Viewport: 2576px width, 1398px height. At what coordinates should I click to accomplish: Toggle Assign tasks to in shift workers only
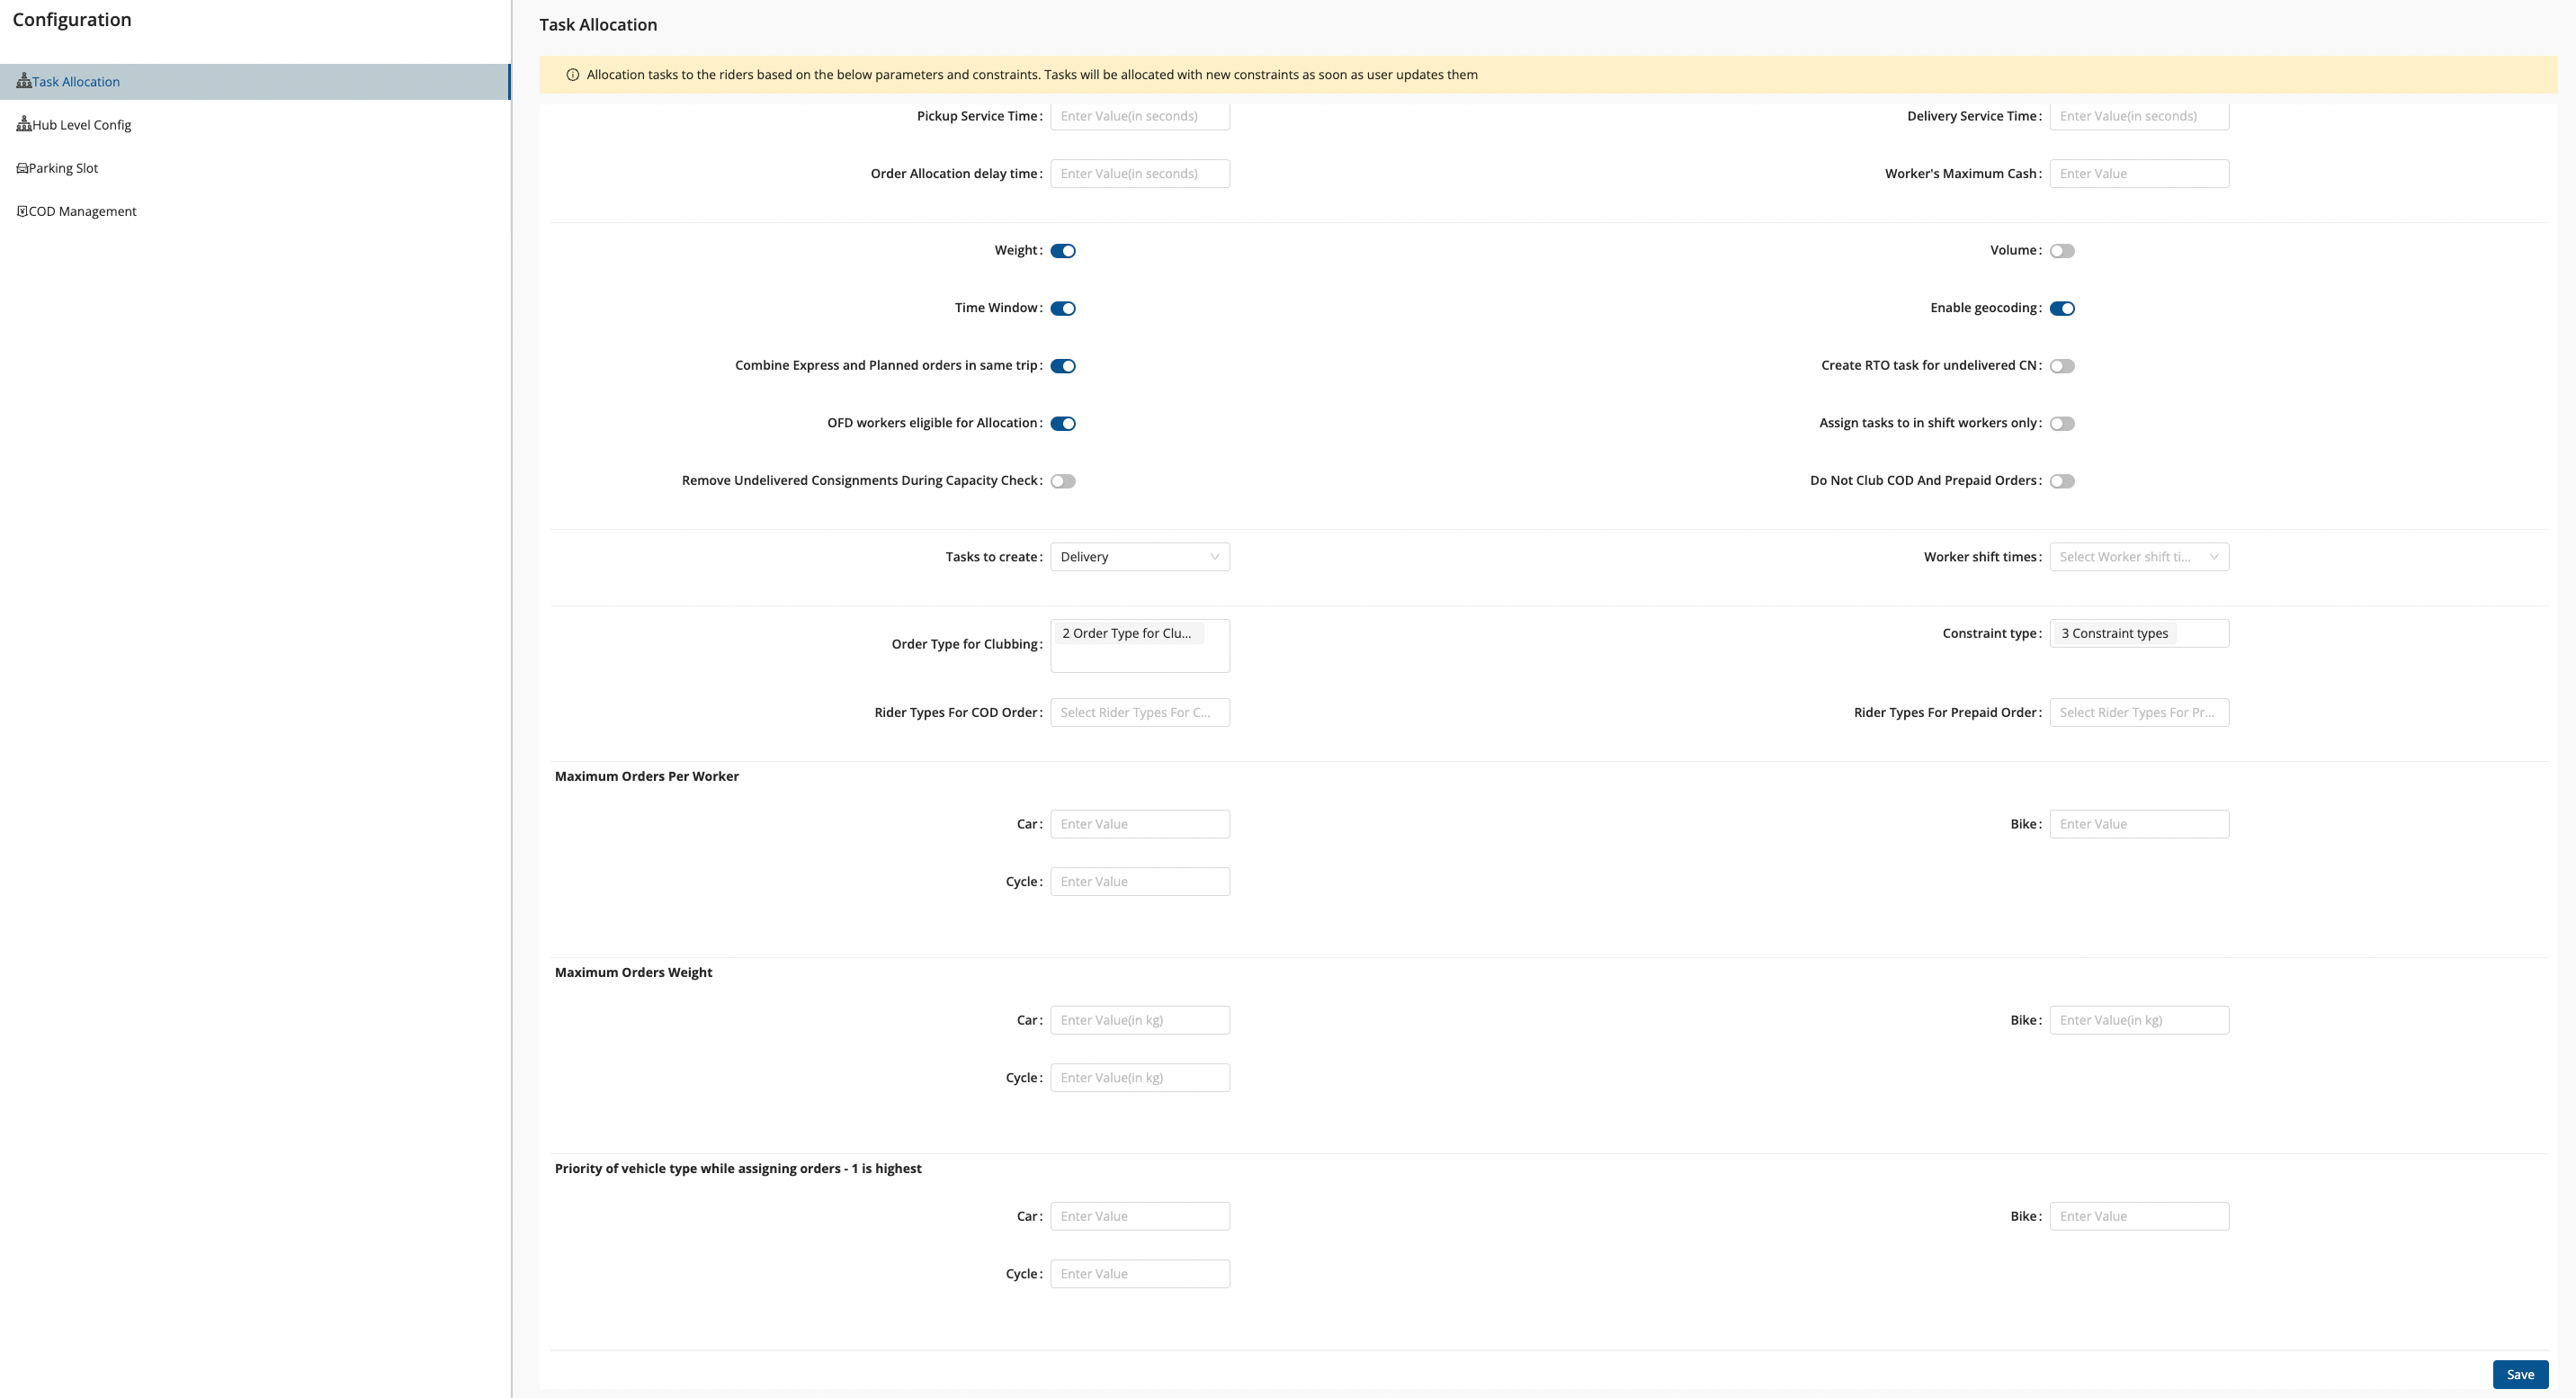[x=2061, y=424]
